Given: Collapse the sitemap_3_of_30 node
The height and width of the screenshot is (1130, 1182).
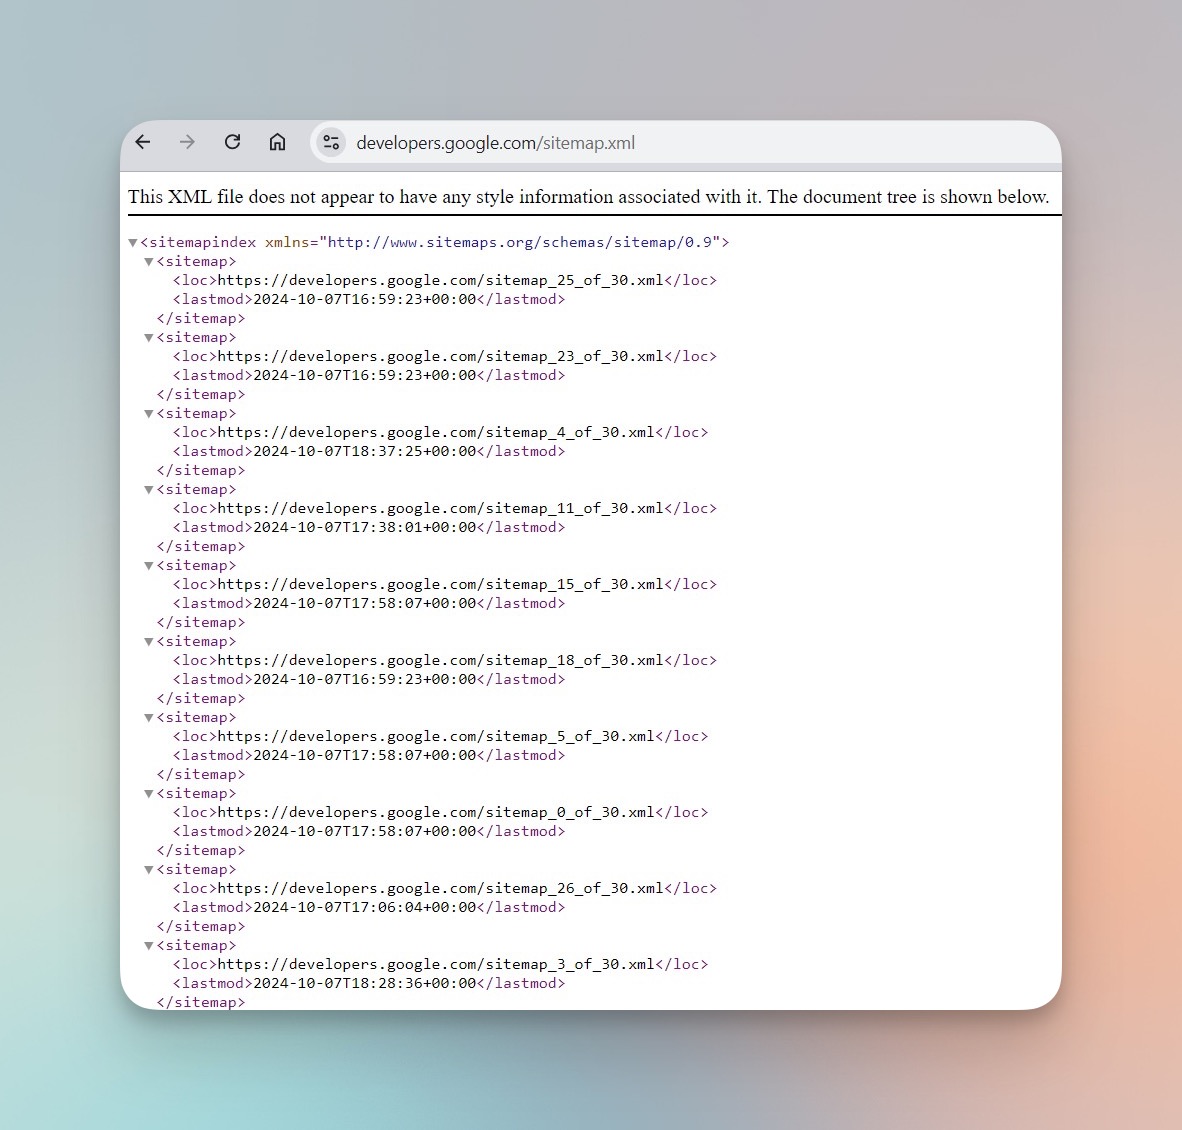Looking at the screenshot, I should pos(148,945).
